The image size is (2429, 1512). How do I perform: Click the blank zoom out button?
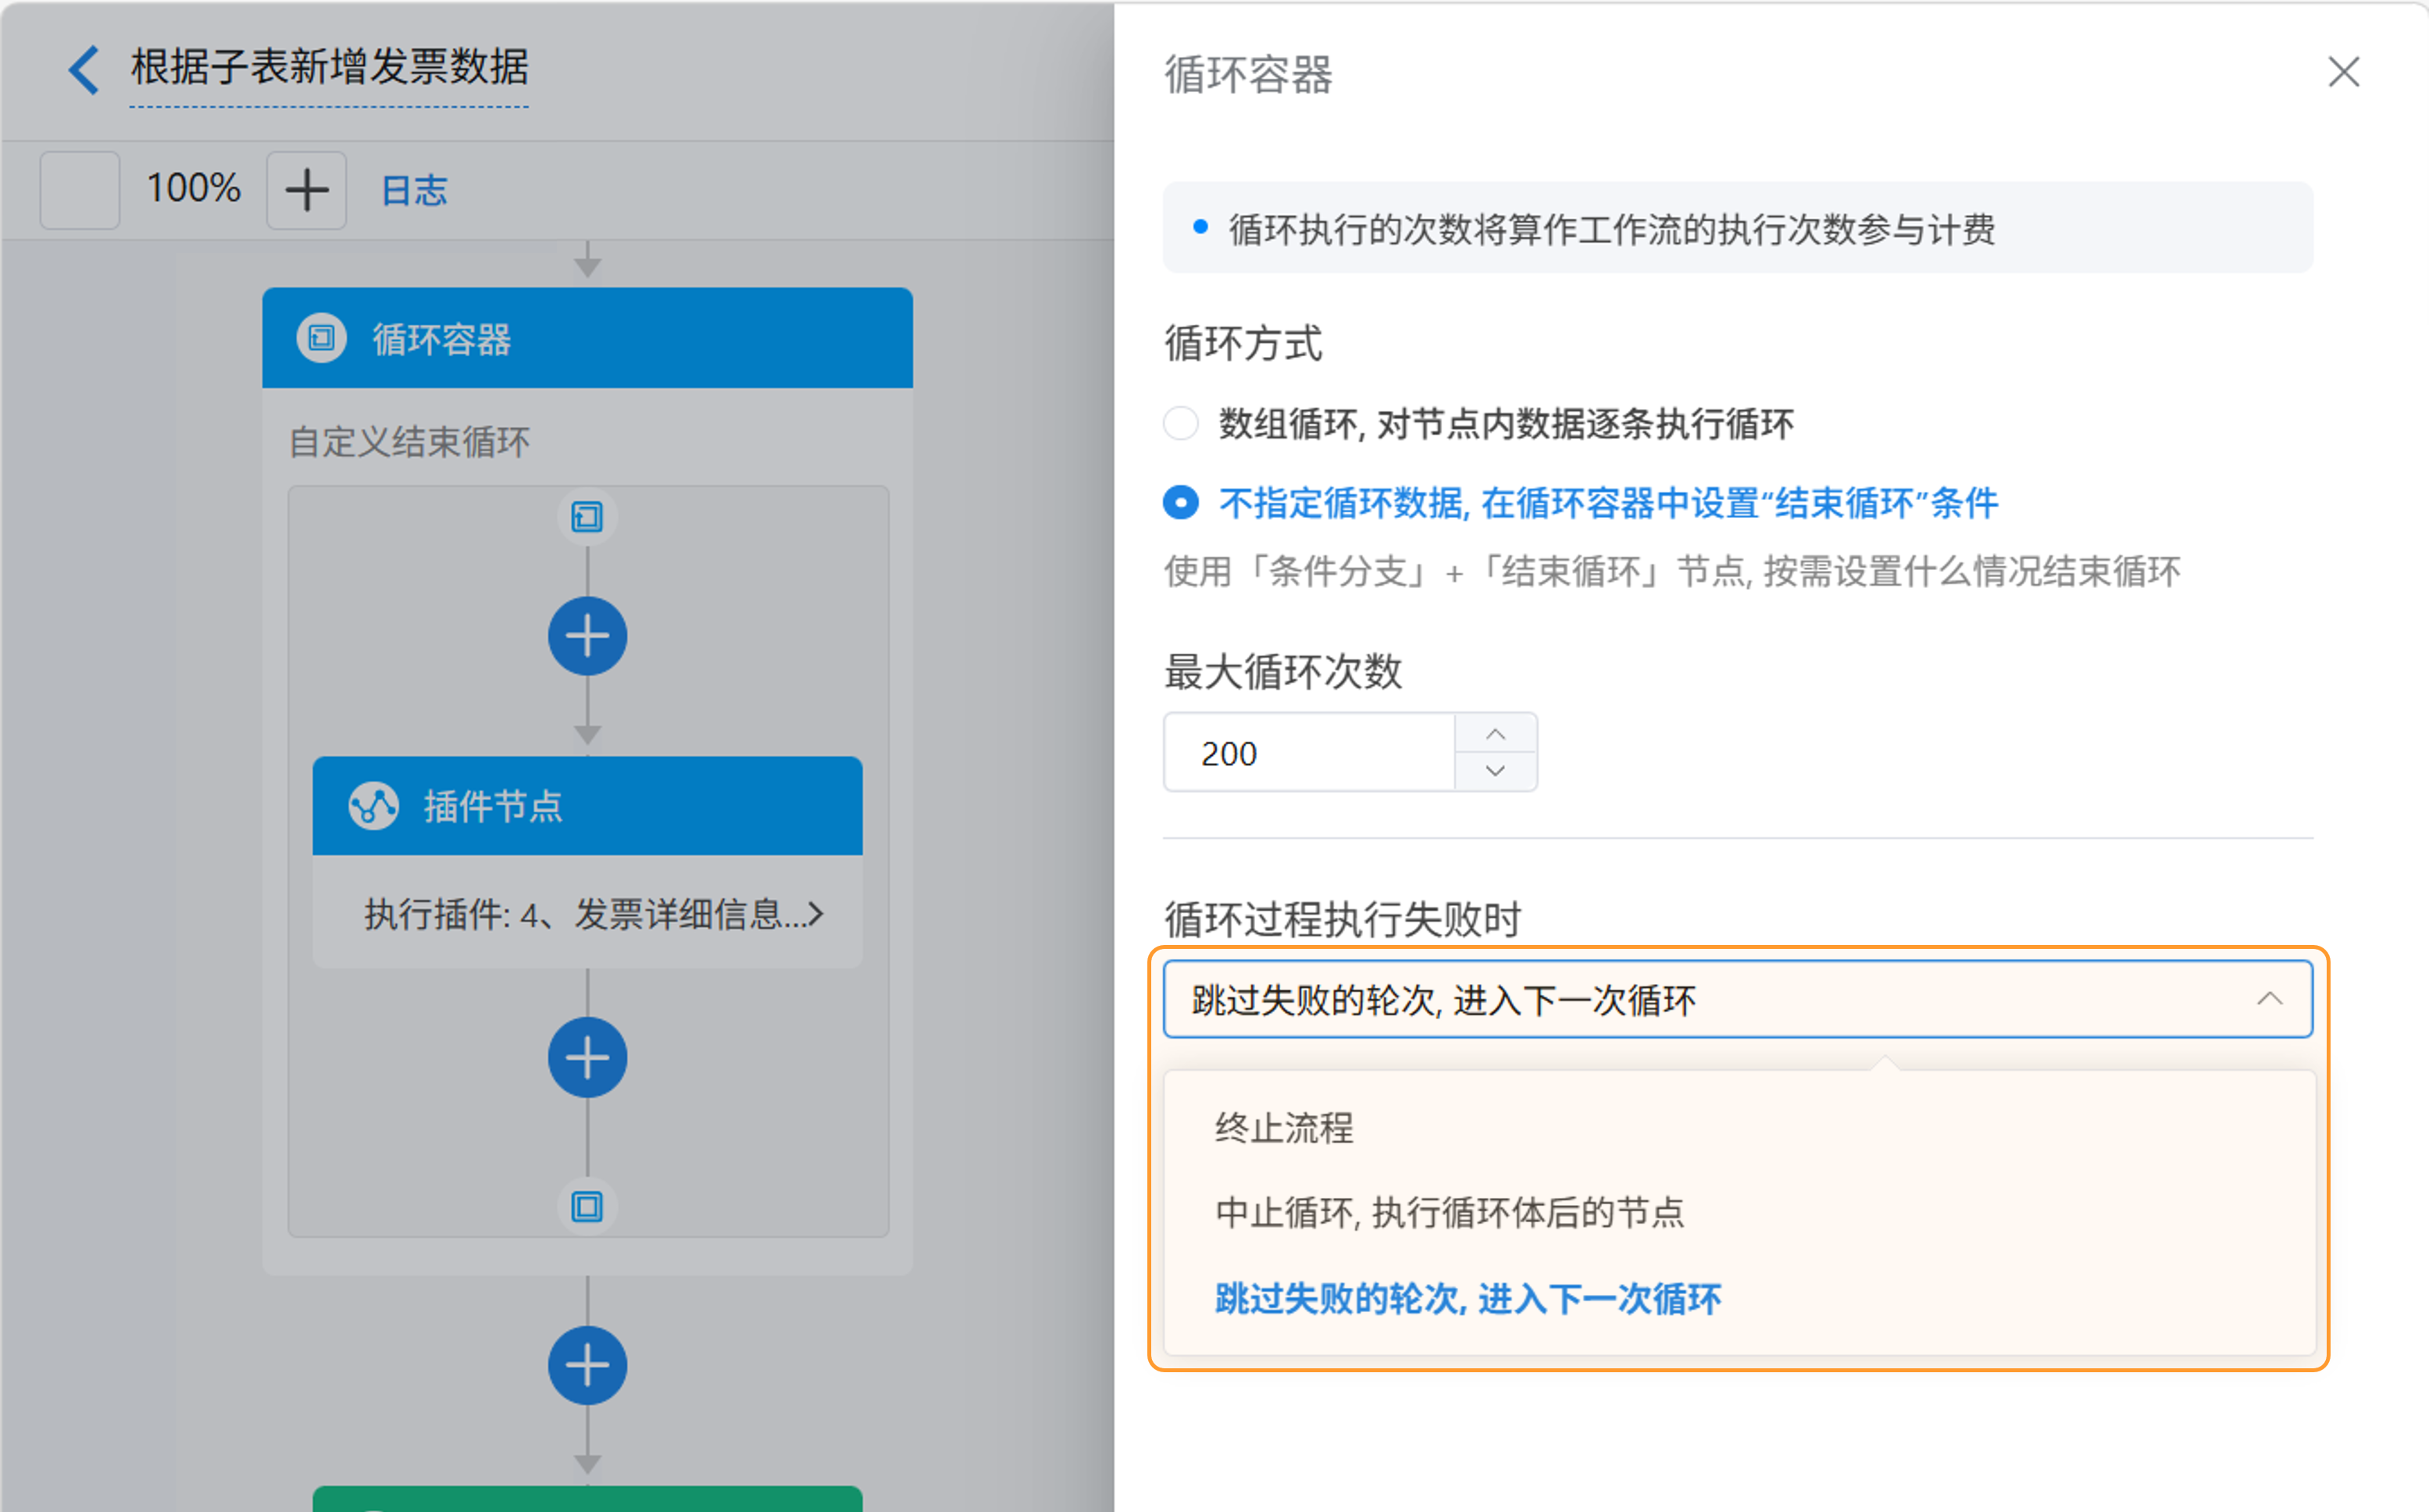point(80,190)
